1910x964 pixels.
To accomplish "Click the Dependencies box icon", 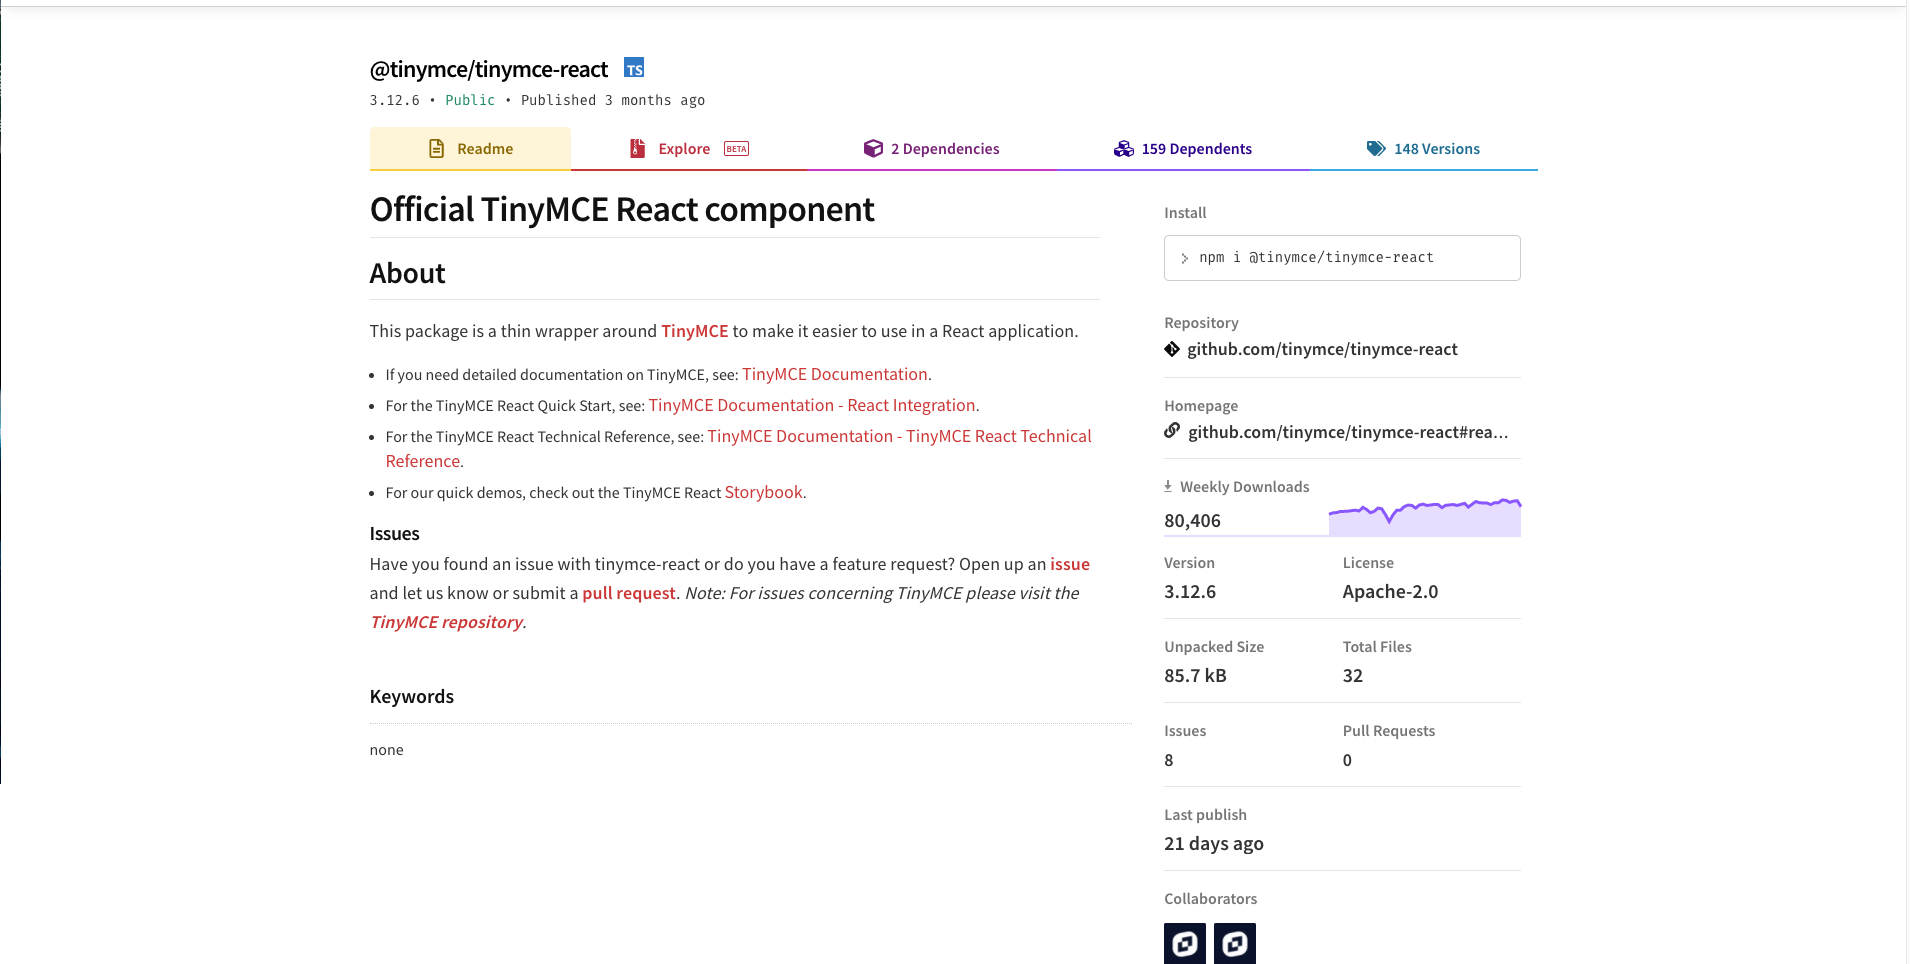I will (x=873, y=149).
